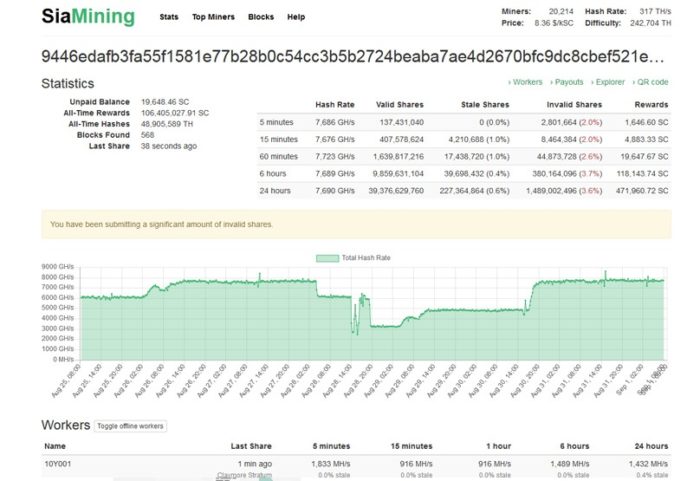Click the Last Share column header in Workers
This screenshot has width=700, height=481.
(251, 446)
